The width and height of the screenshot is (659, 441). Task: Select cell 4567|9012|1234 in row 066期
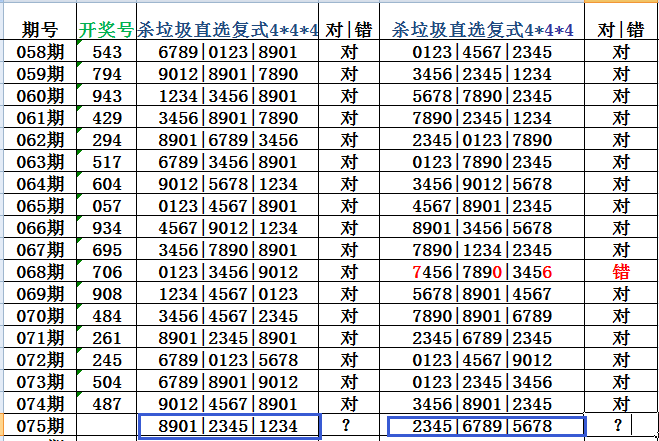(227, 227)
